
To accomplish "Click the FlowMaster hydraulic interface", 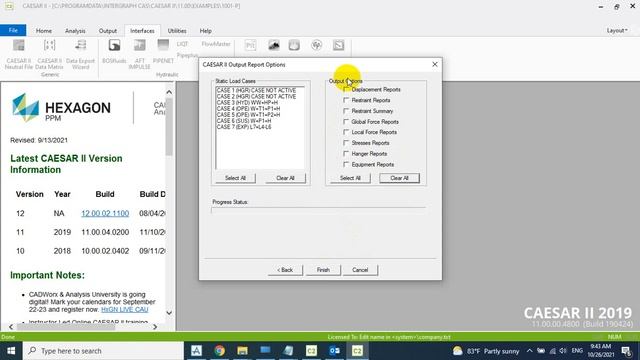I will coord(216,44).
